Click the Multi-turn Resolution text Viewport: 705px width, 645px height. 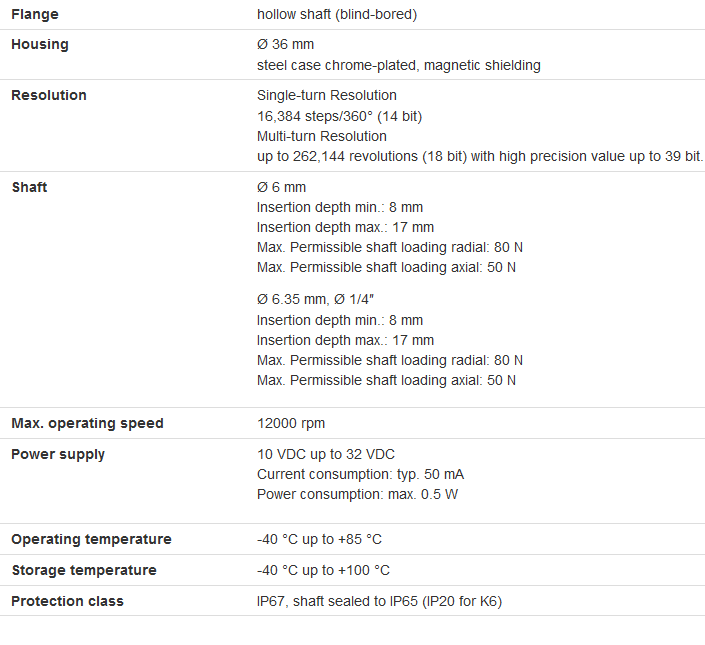321,136
